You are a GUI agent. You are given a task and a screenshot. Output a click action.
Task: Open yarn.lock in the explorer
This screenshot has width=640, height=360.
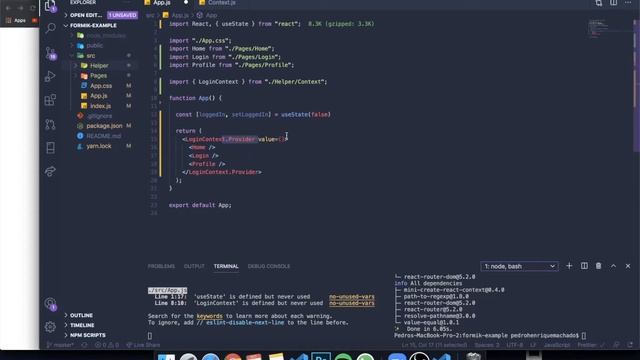[99, 146]
